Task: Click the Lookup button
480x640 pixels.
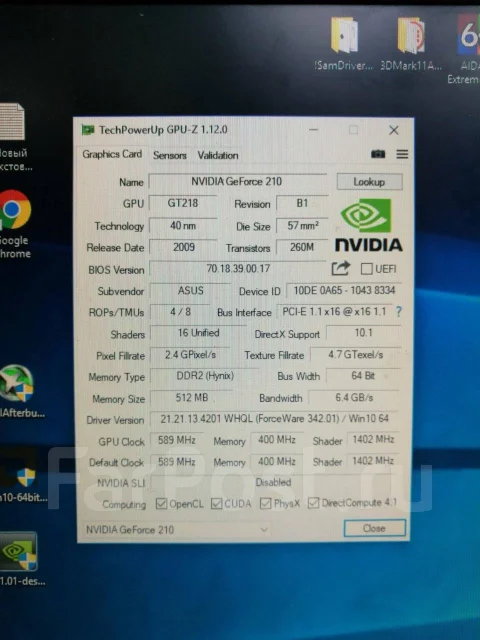Action: tap(369, 182)
